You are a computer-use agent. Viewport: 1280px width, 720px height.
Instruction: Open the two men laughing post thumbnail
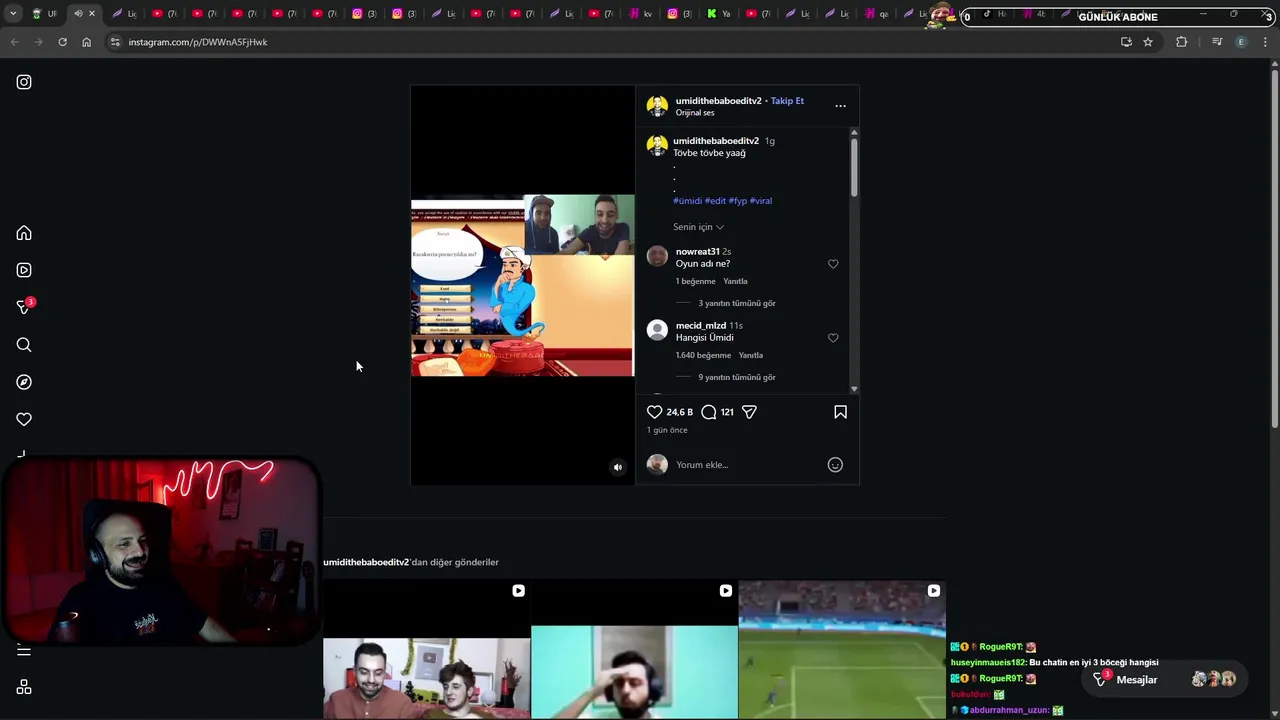427,649
